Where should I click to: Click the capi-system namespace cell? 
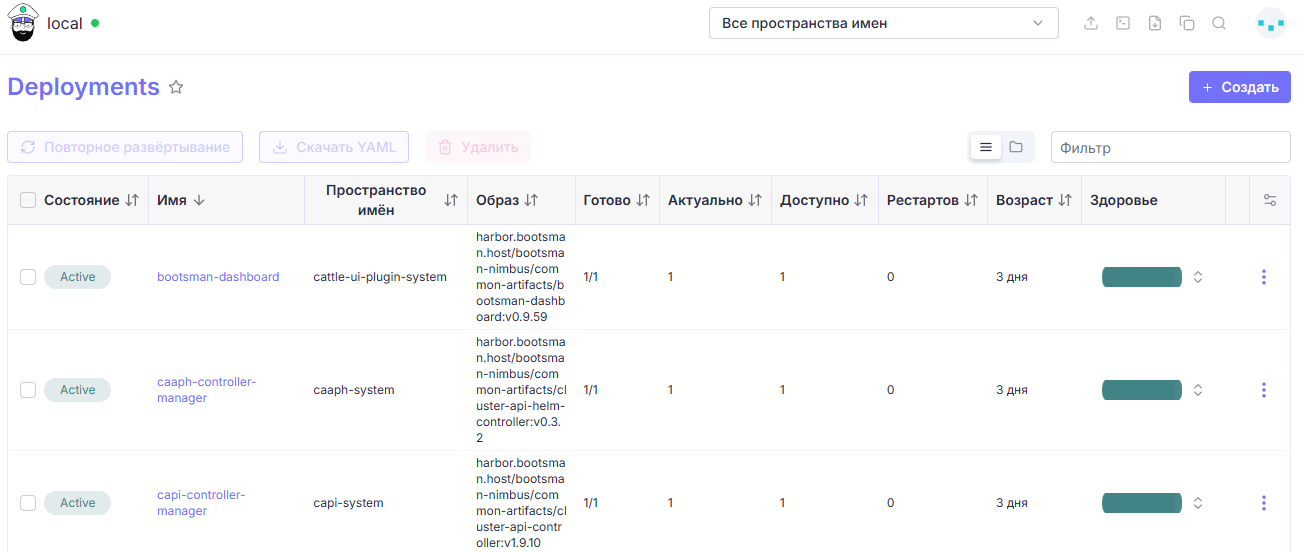348,503
